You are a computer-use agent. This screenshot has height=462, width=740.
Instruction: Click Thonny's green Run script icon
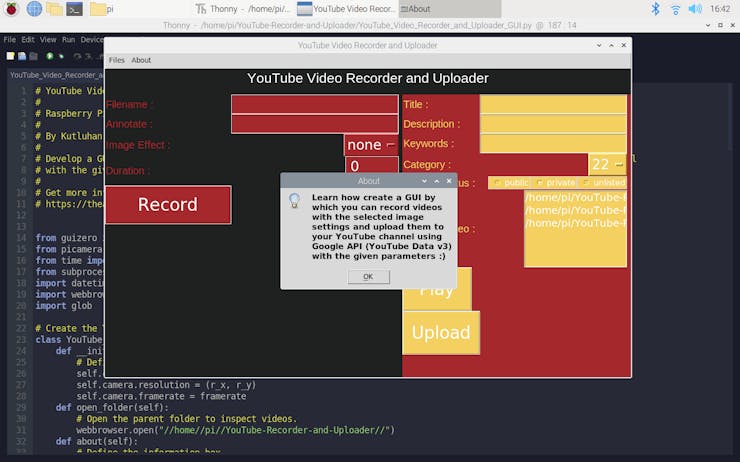click(50, 56)
